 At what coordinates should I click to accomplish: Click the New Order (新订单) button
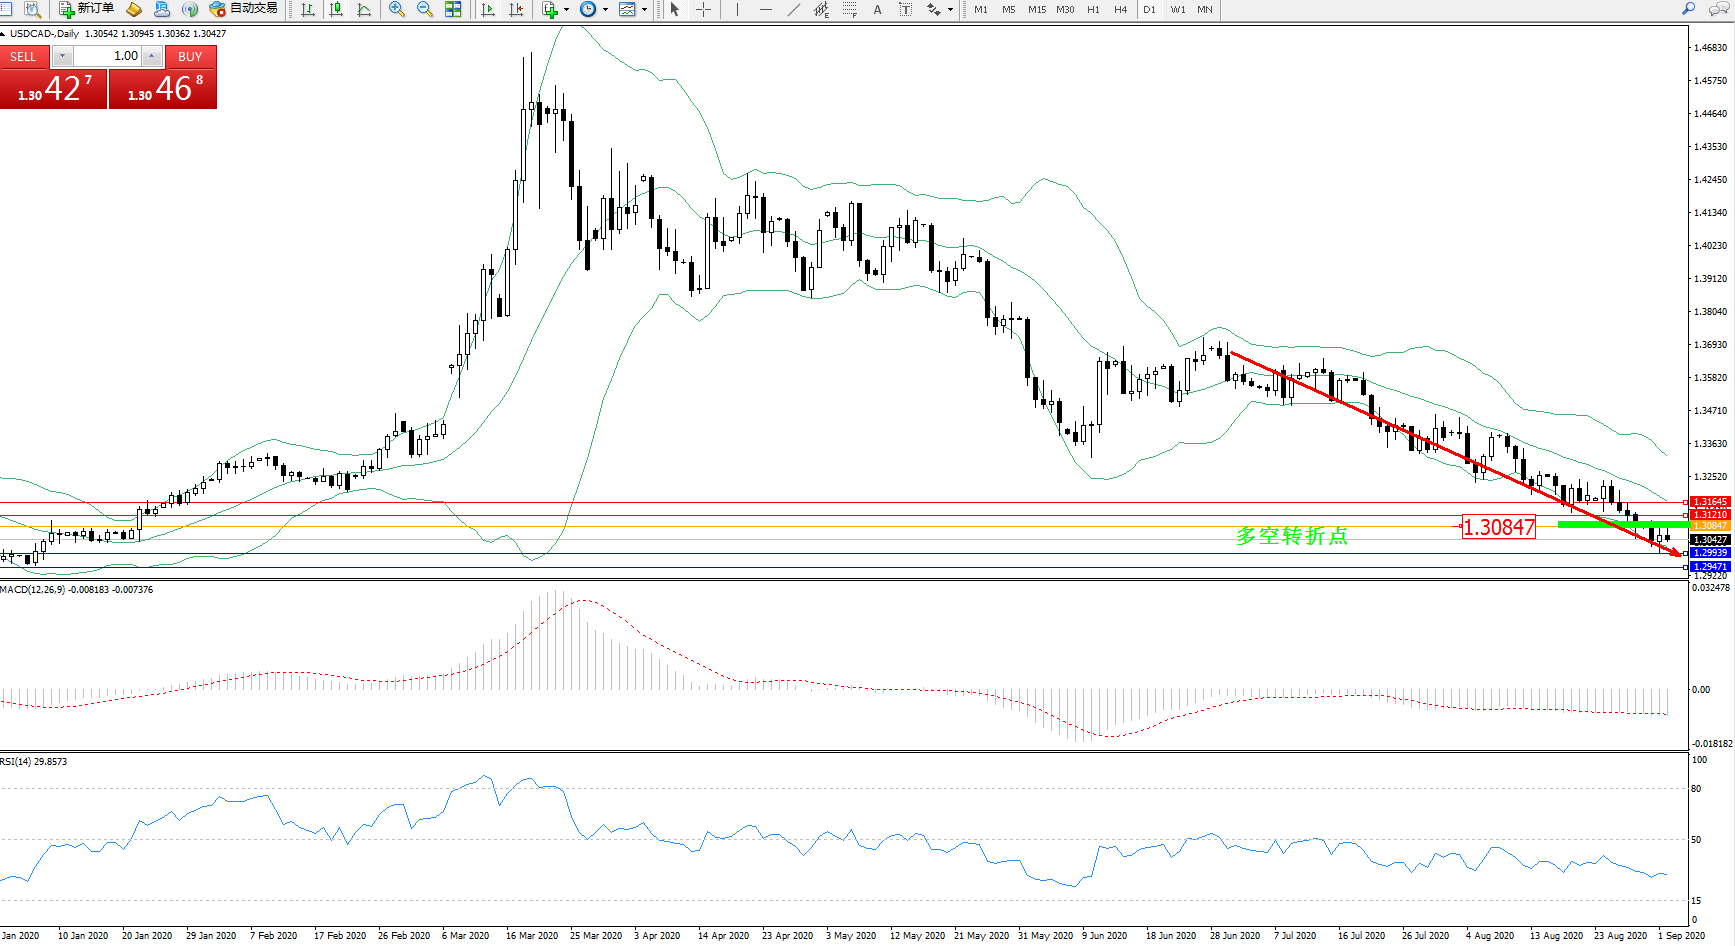tap(86, 9)
